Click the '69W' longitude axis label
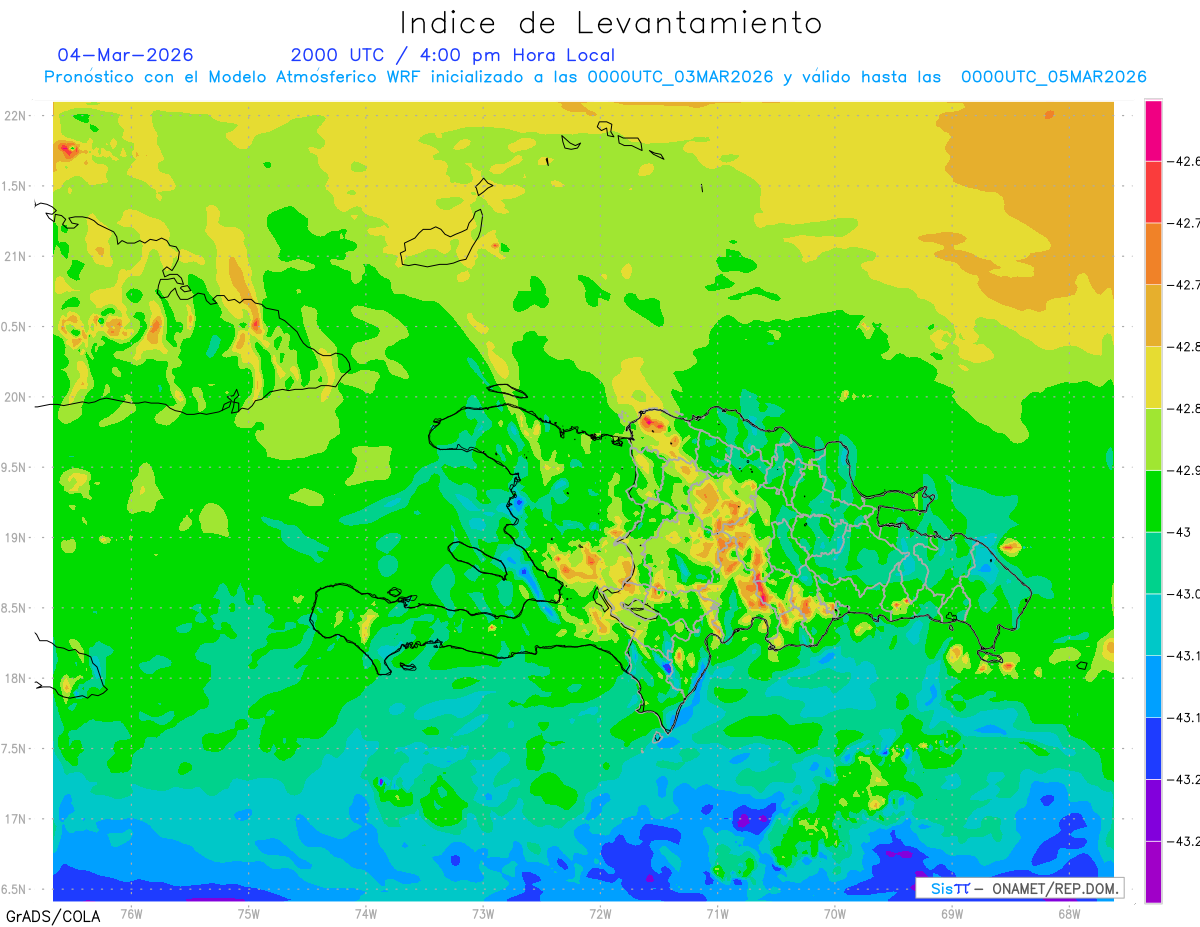 [952, 914]
